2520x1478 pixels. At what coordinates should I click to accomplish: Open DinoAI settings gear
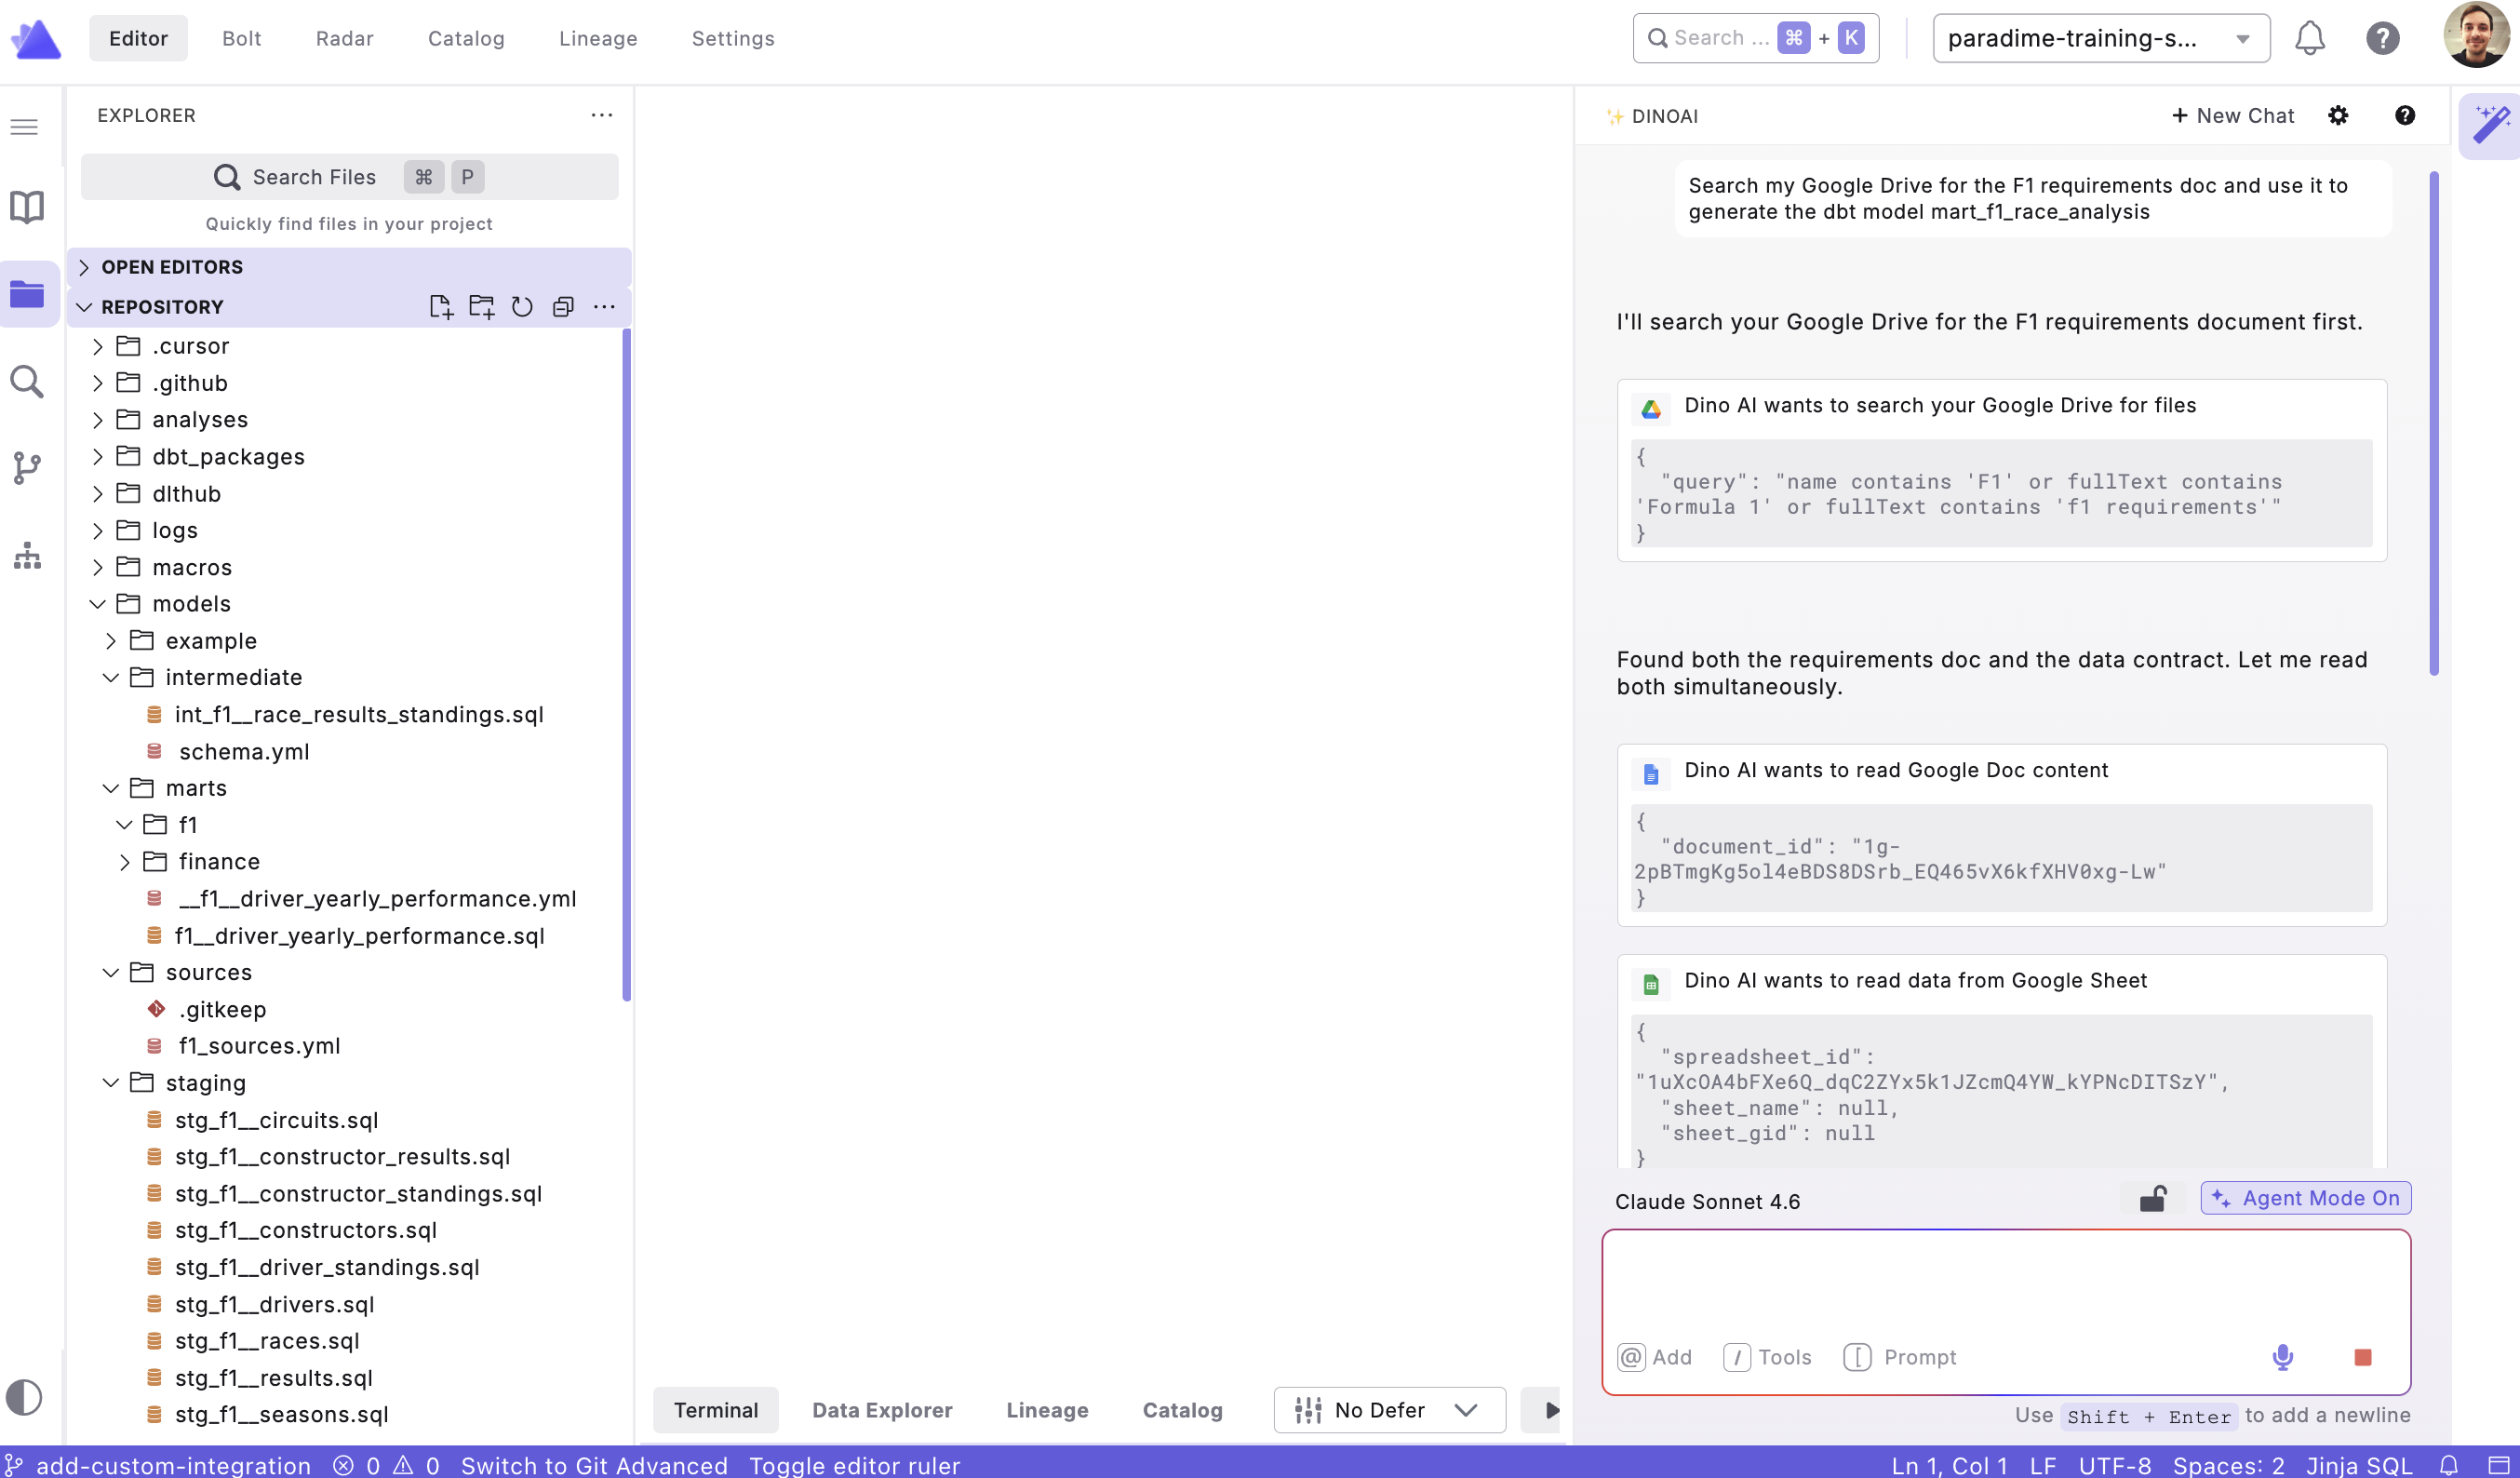click(x=2338, y=116)
